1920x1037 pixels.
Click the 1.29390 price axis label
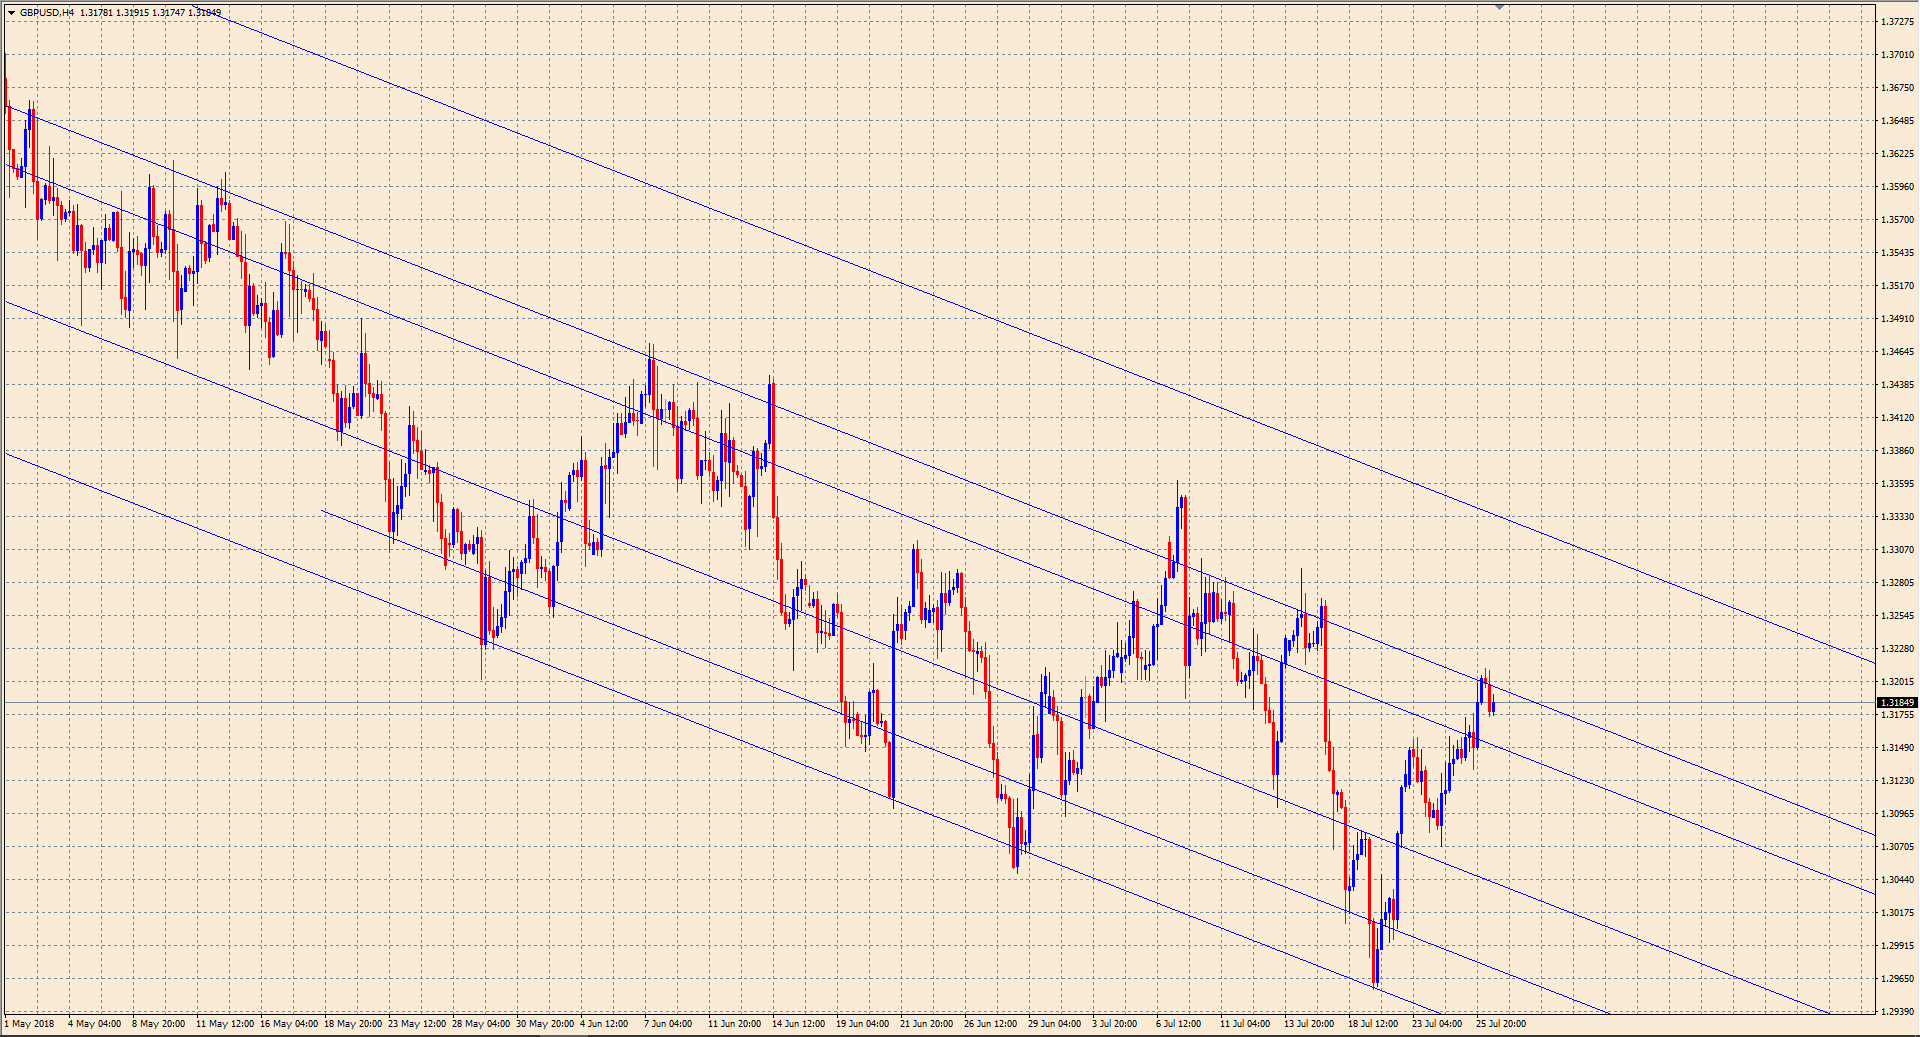click(x=1897, y=1012)
